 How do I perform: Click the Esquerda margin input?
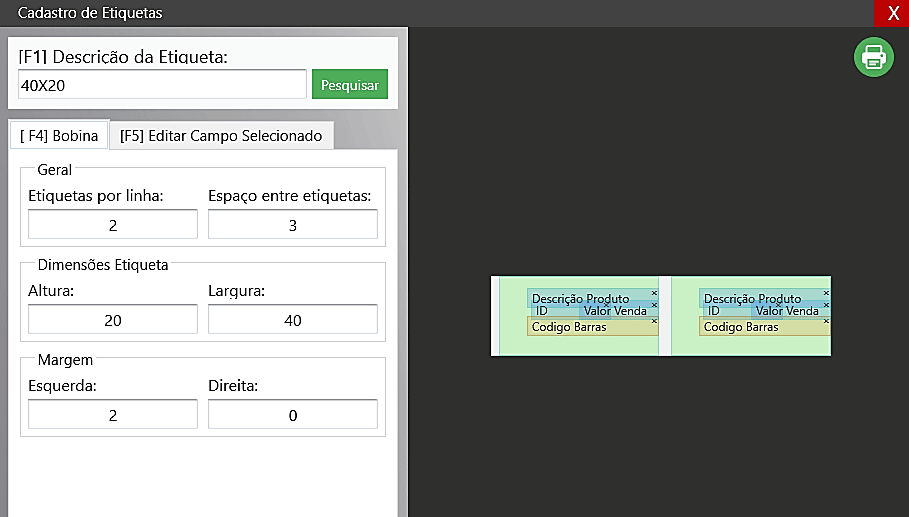[113, 415]
